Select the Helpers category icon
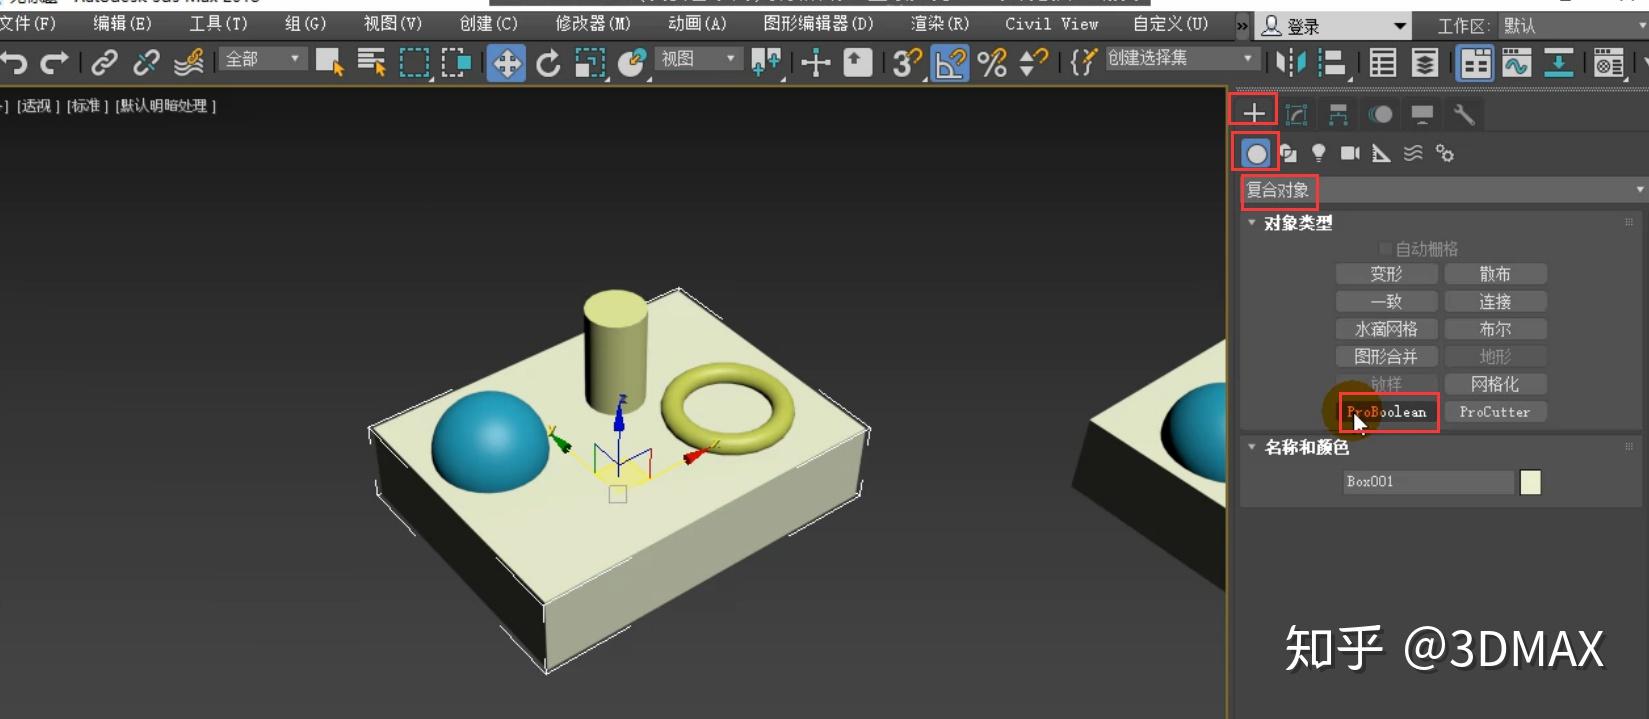 click(x=1381, y=153)
